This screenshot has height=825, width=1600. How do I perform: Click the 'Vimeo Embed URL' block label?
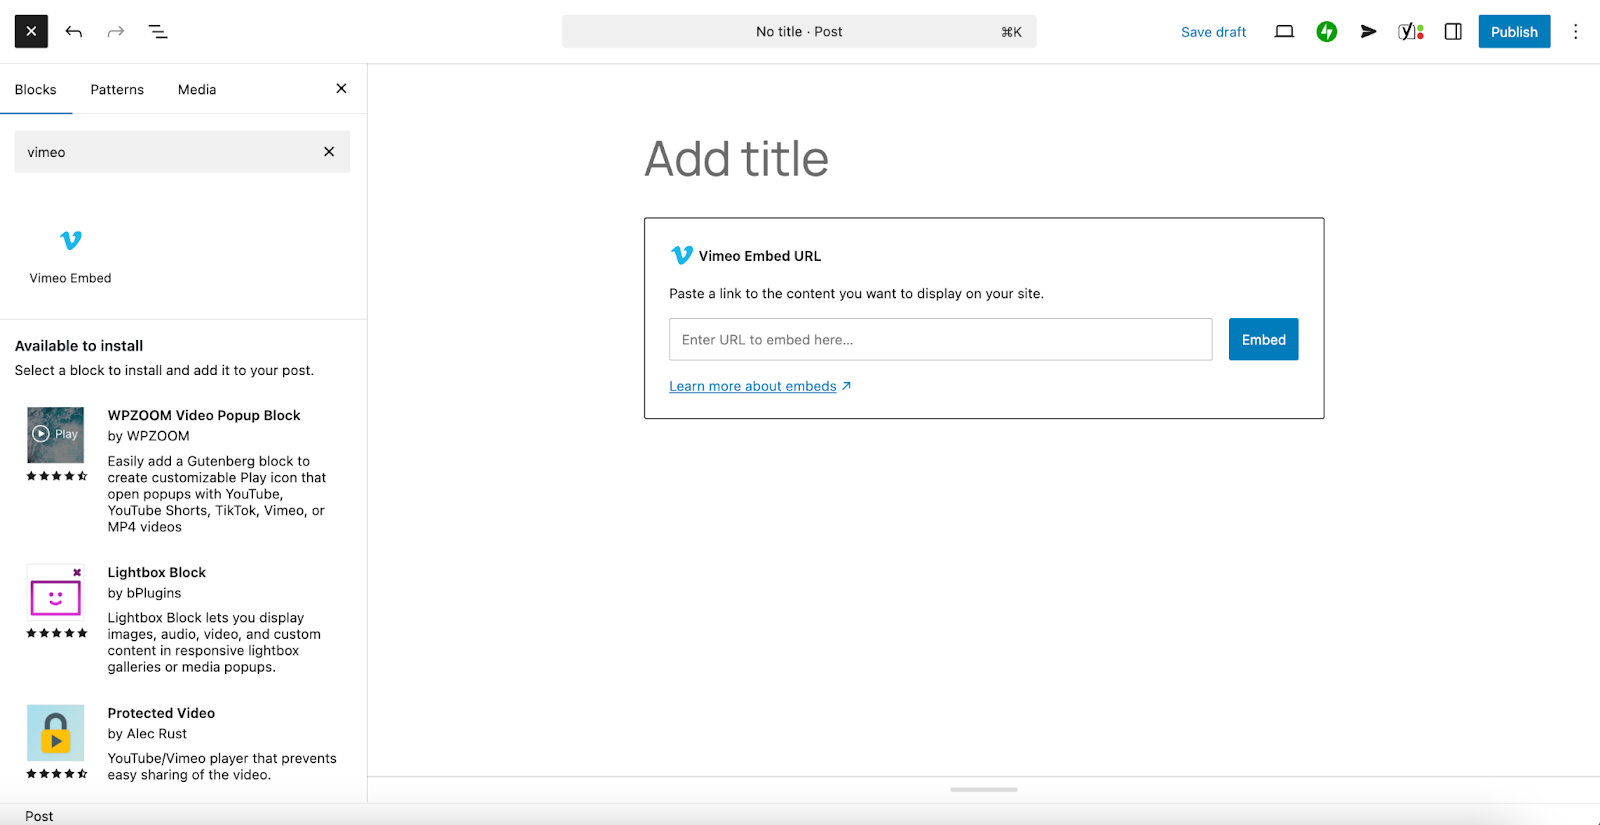point(760,256)
